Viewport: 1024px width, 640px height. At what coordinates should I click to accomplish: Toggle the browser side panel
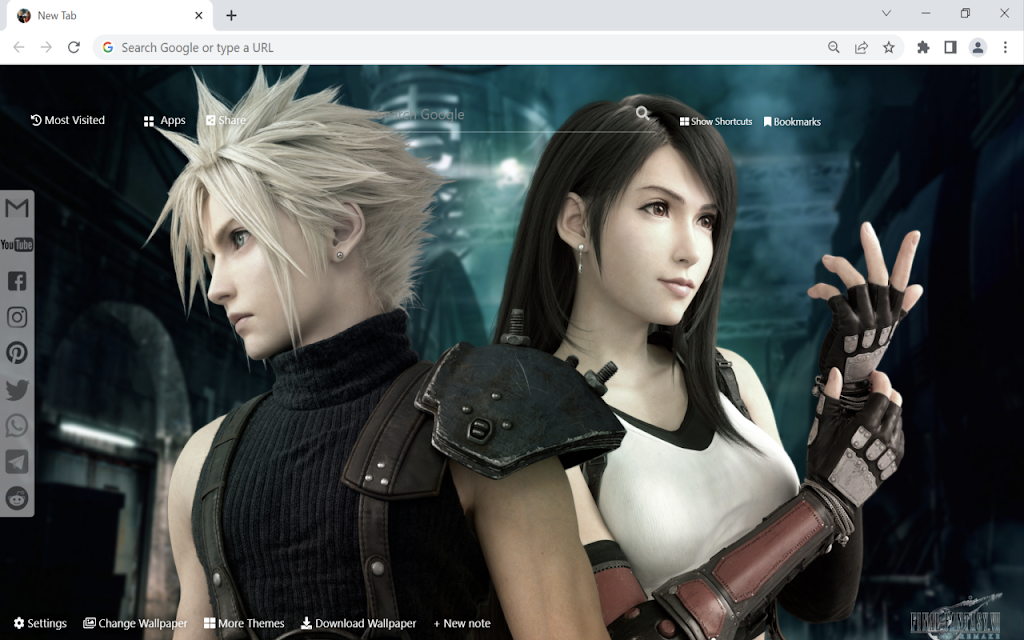click(x=950, y=47)
